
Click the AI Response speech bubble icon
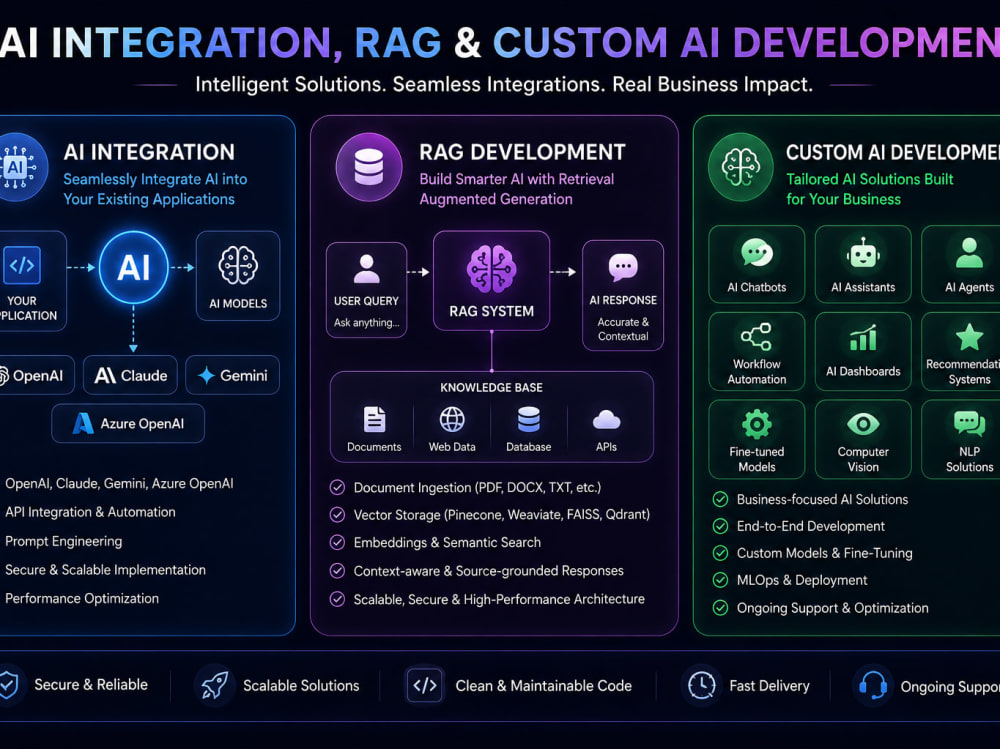coord(623,267)
